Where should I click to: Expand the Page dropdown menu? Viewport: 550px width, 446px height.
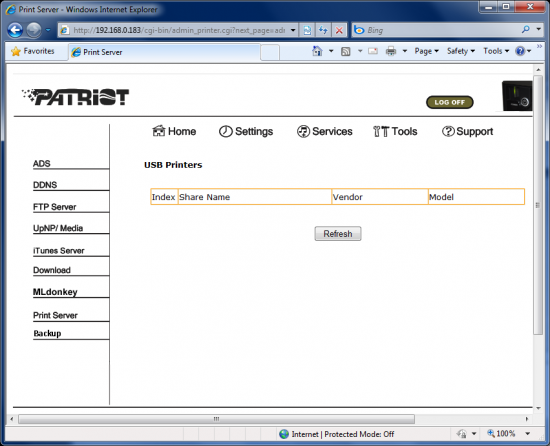427,51
